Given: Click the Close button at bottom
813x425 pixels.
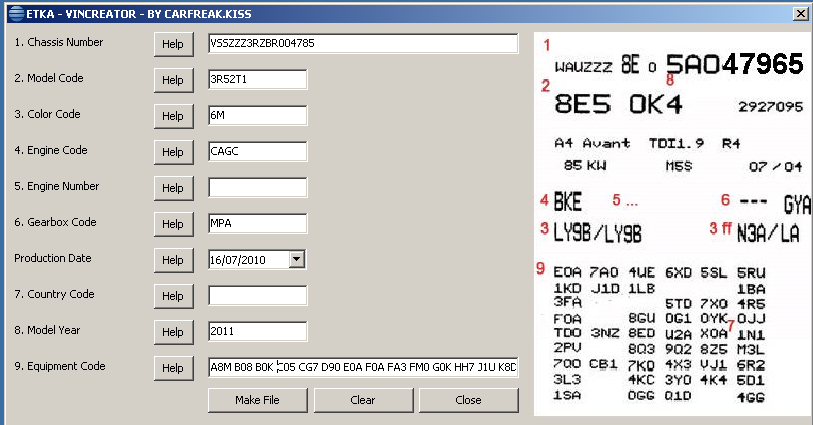Looking at the screenshot, I should pos(468,400).
